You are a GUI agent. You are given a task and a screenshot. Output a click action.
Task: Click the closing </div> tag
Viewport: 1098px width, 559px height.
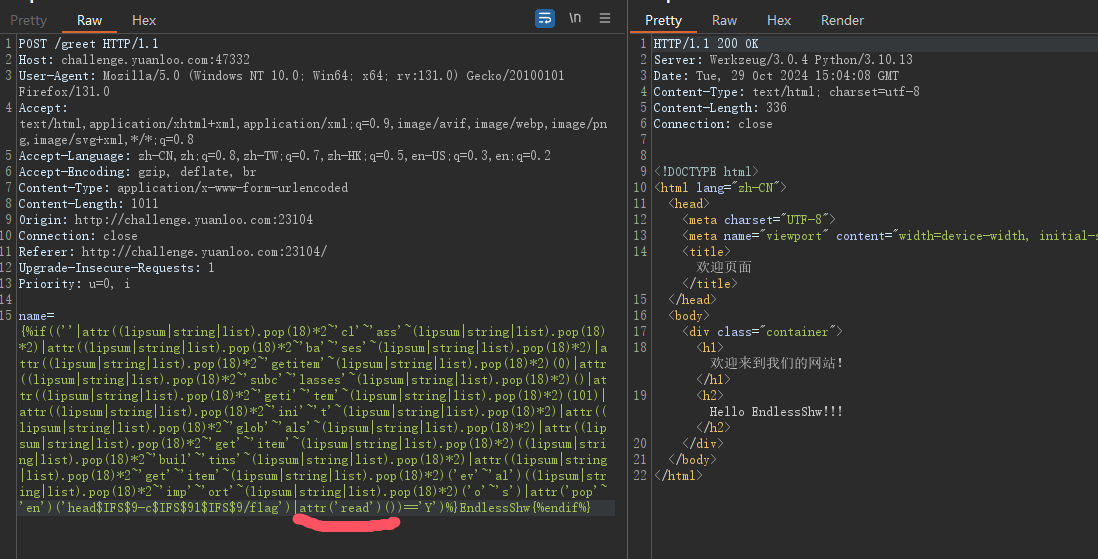pos(702,443)
